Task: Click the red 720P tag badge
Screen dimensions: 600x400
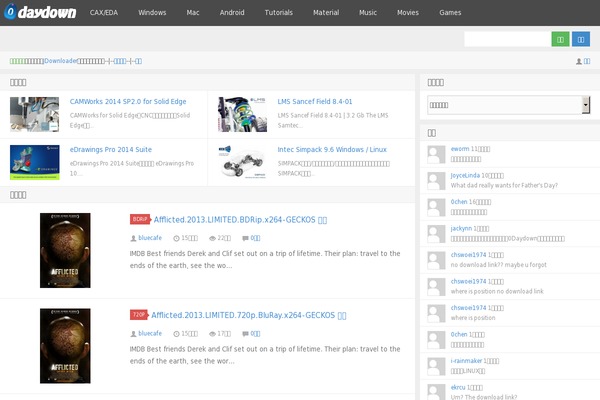Action: click(139, 315)
